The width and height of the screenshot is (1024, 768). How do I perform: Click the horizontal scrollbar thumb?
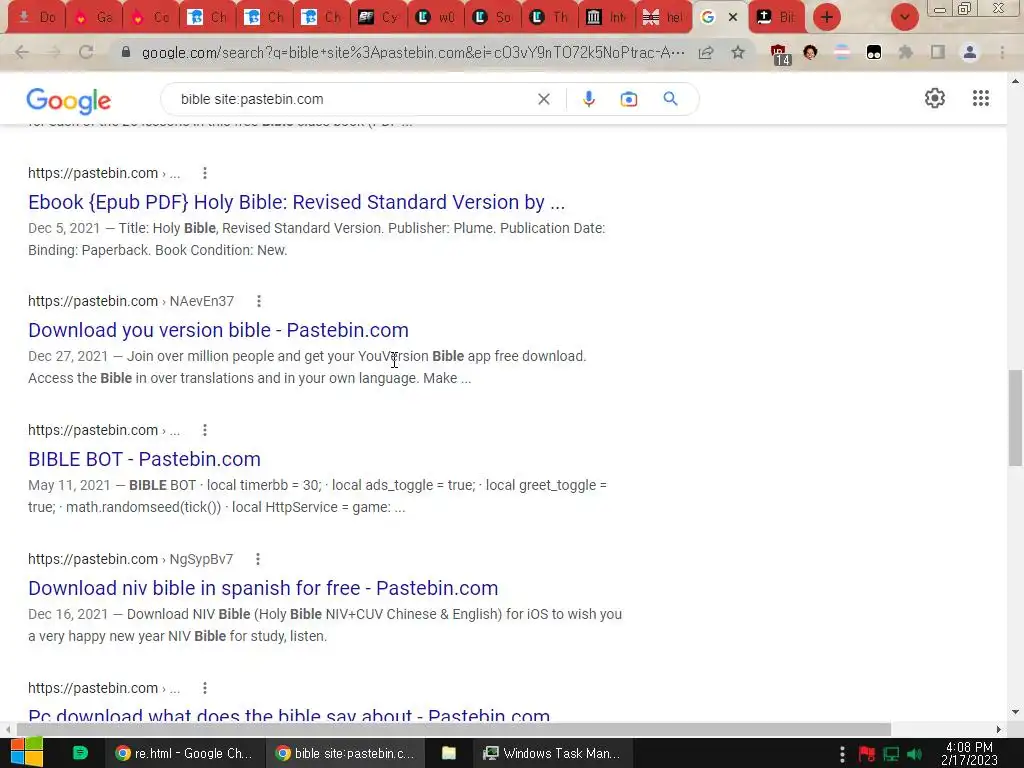click(x=454, y=729)
